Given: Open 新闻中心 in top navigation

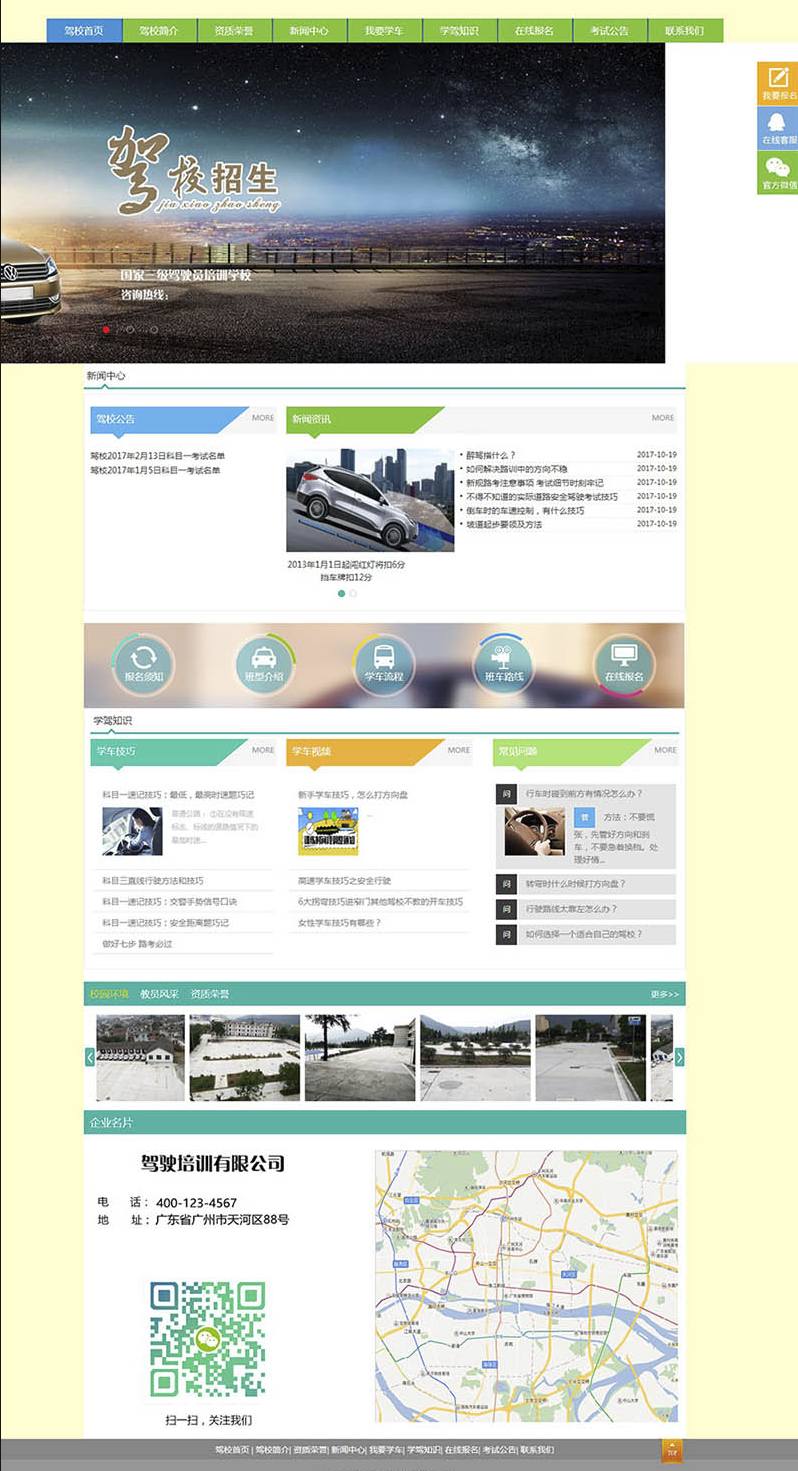Looking at the screenshot, I should tap(309, 30).
